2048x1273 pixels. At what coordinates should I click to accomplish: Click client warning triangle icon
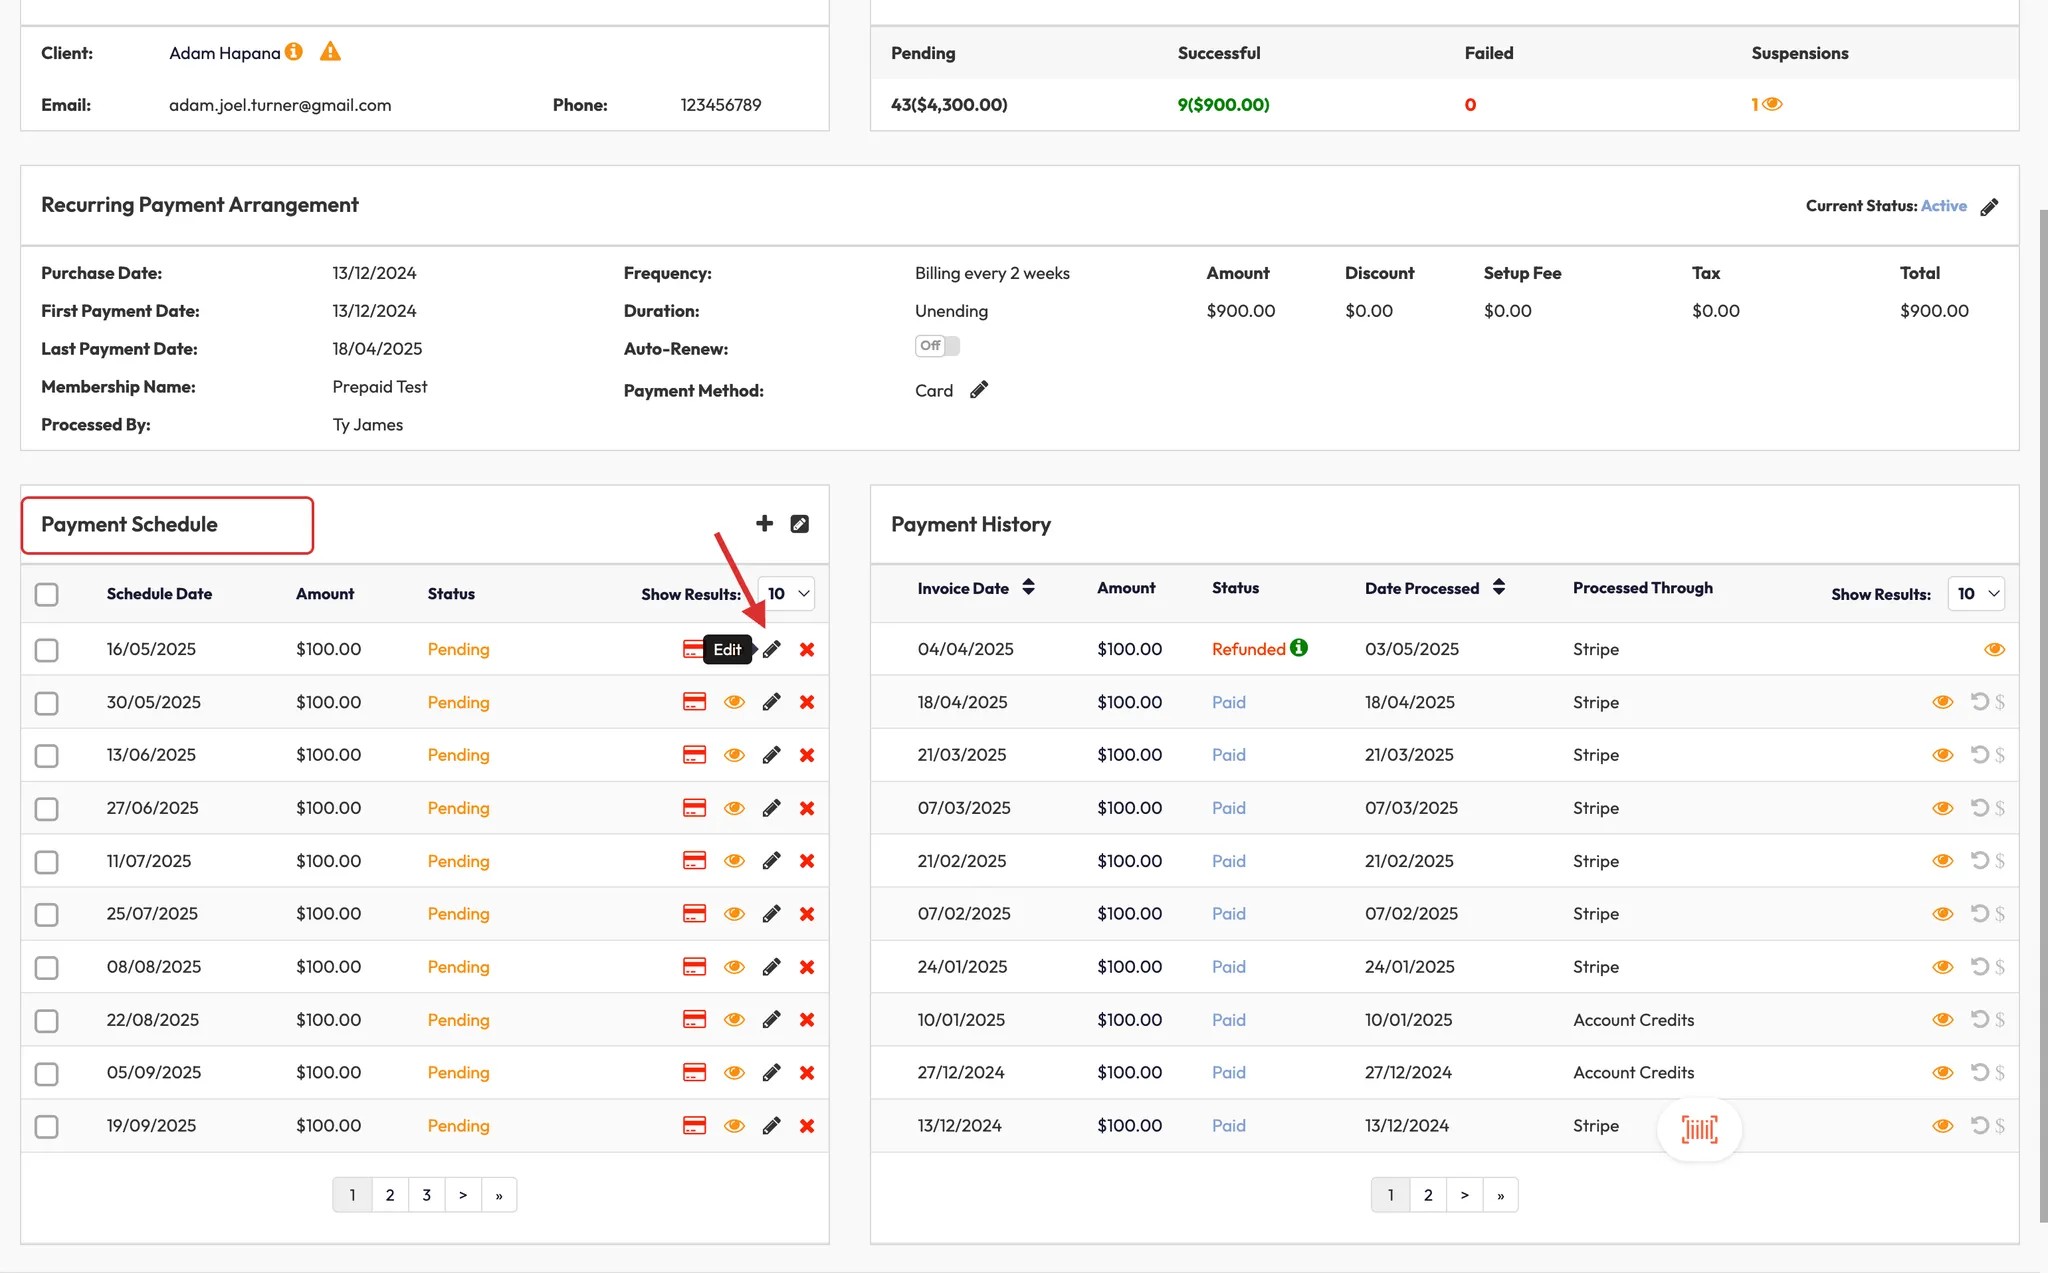[330, 52]
